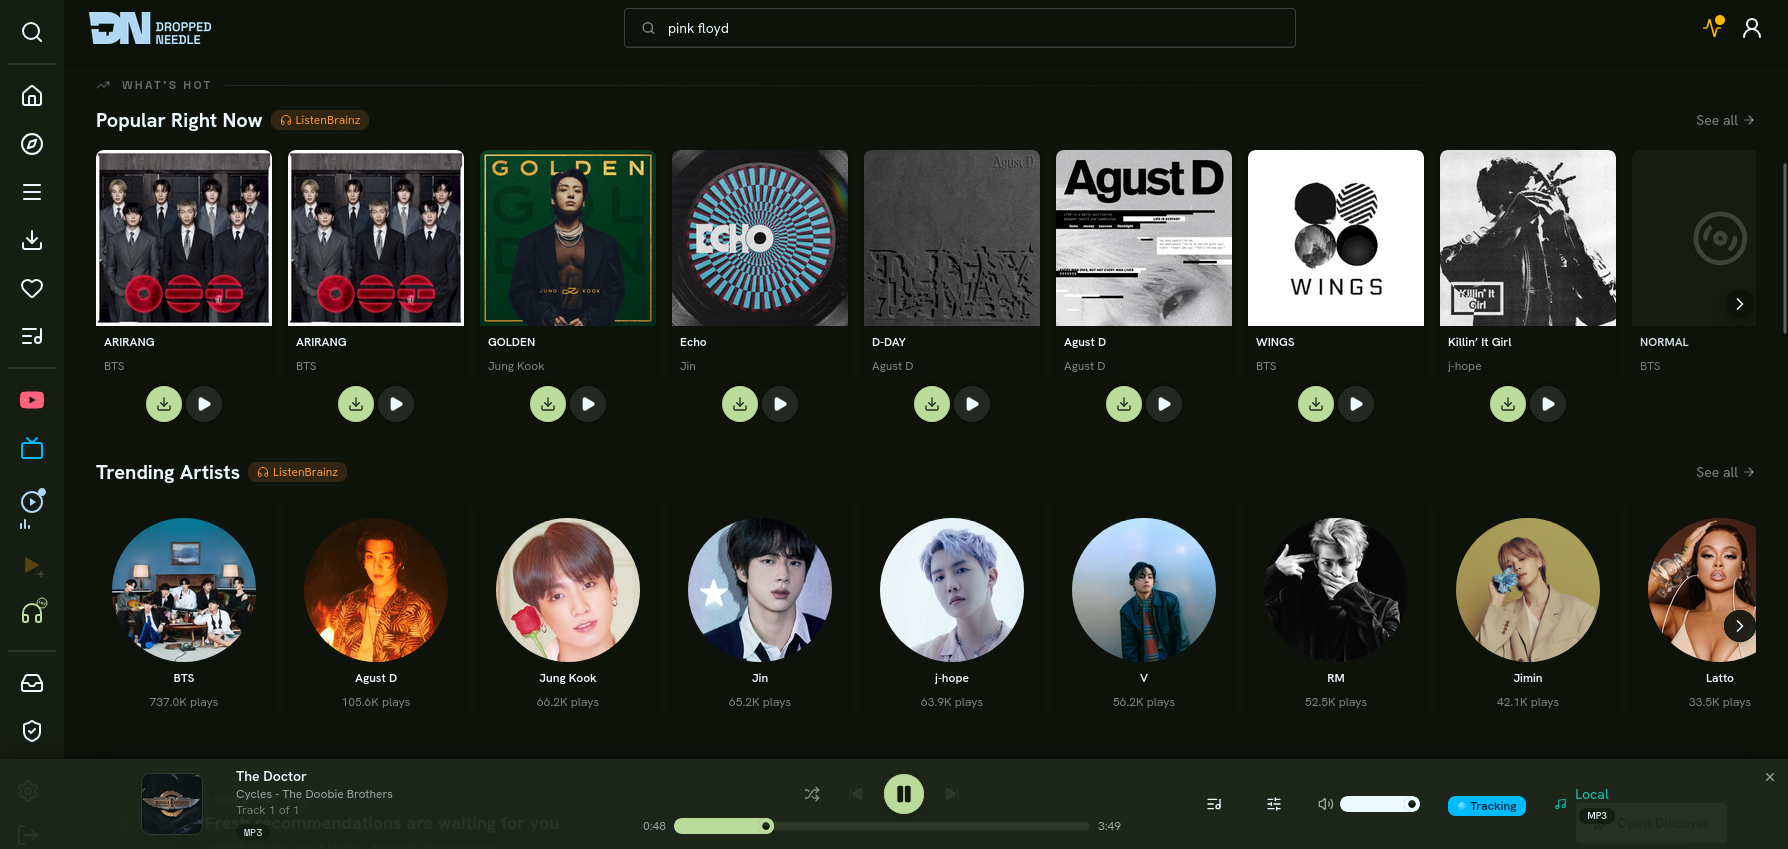The width and height of the screenshot is (1788, 849).
Task: Open the equalizer sliders icon in player
Action: [x=1274, y=804]
